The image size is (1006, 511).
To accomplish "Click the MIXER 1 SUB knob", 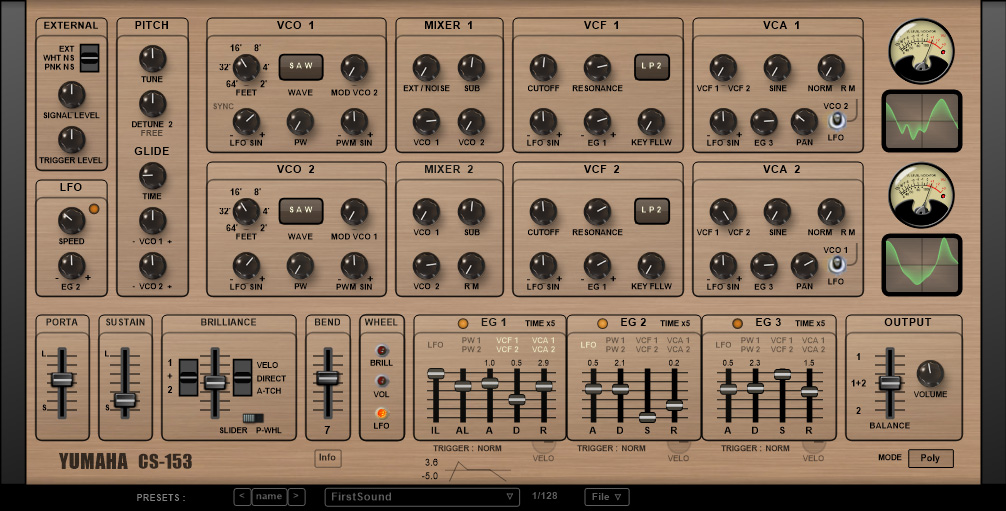I will 470,67.
